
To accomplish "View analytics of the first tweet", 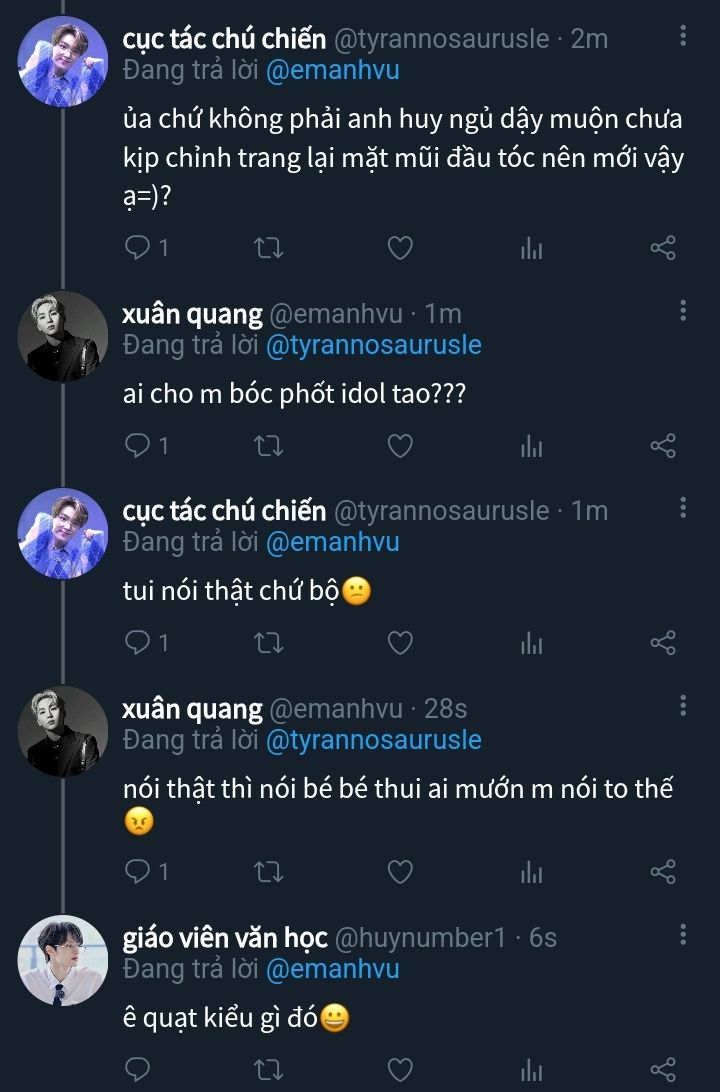I will coord(531,248).
